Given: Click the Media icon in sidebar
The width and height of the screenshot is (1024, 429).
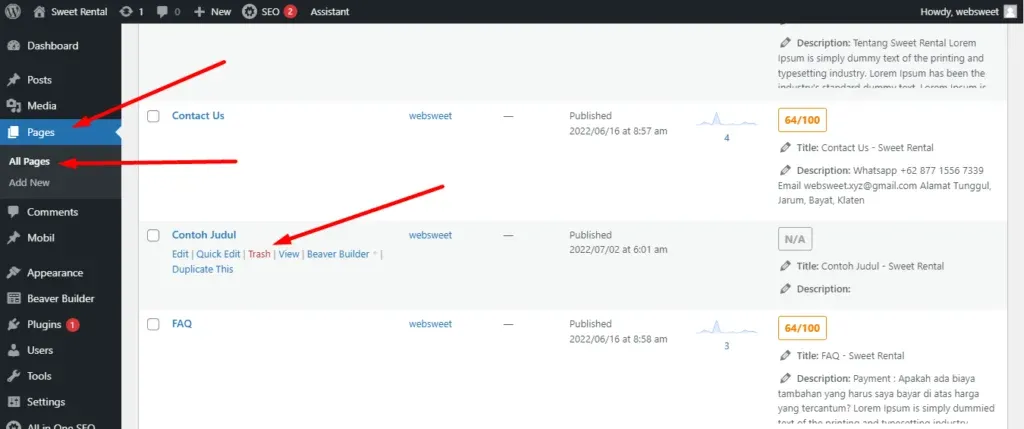Looking at the screenshot, I should tap(13, 106).
